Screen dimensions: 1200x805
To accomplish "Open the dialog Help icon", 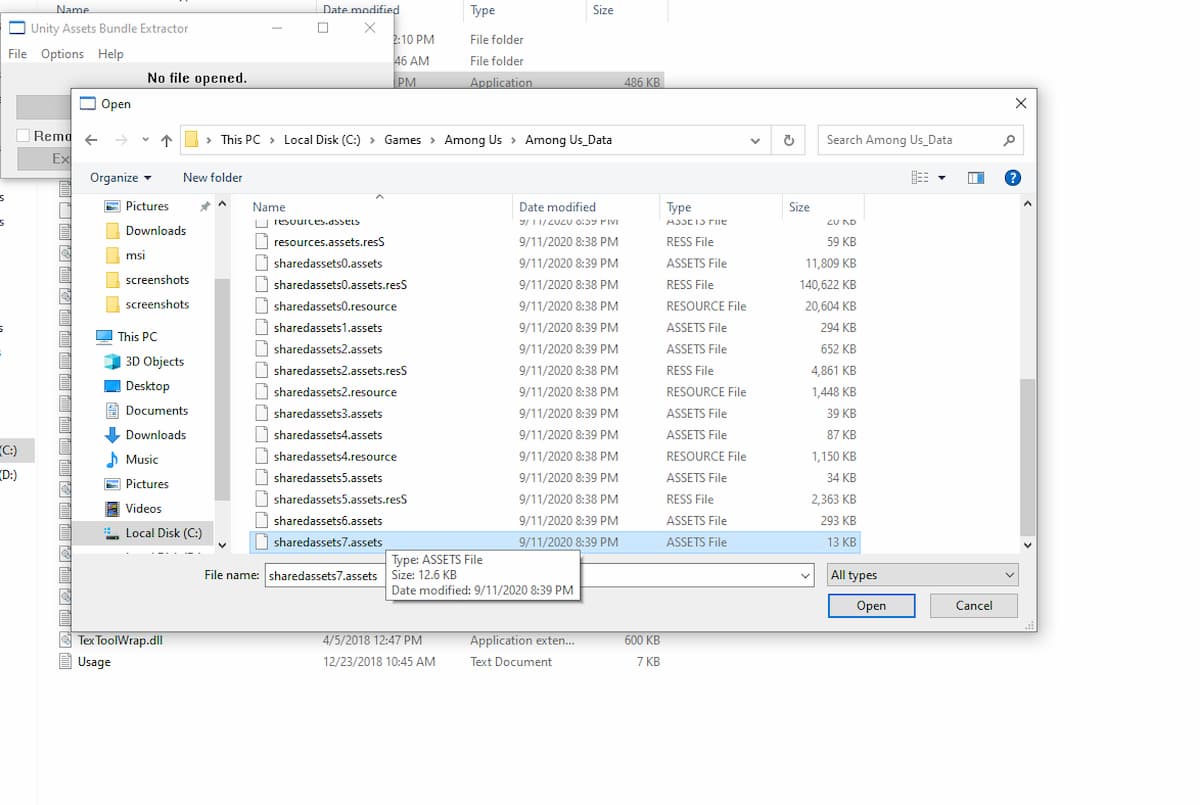I will pyautogui.click(x=1012, y=178).
